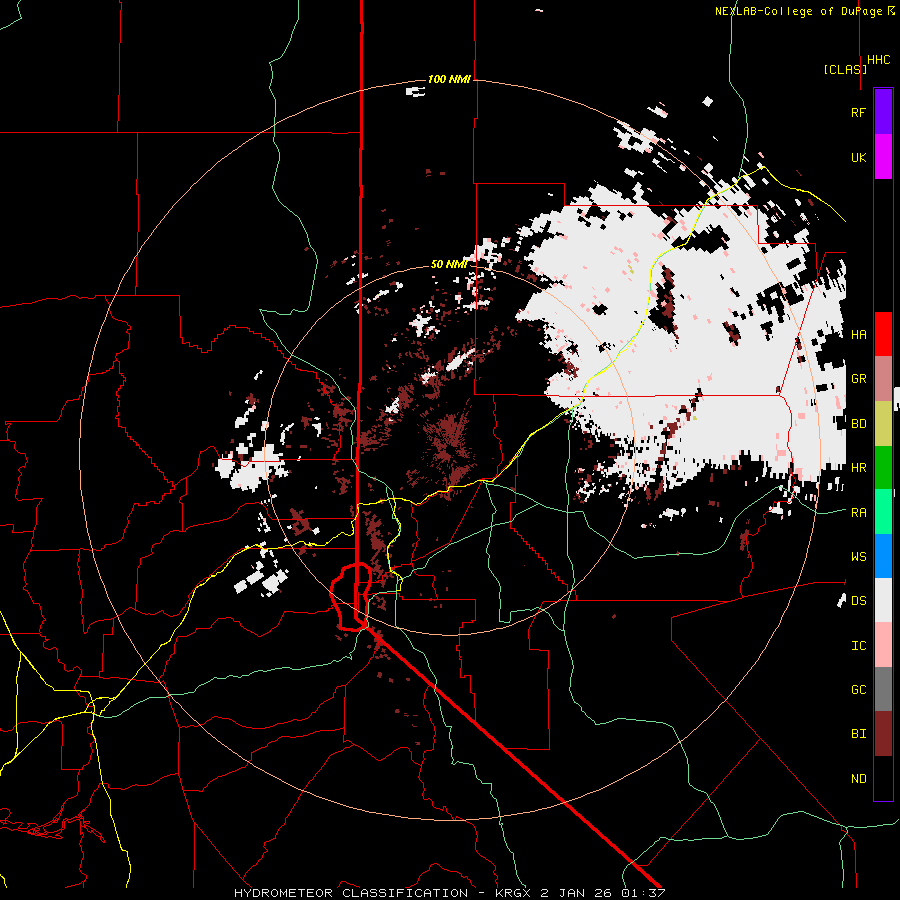Click the RA legend label text
900x900 pixels.
(x=858, y=512)
